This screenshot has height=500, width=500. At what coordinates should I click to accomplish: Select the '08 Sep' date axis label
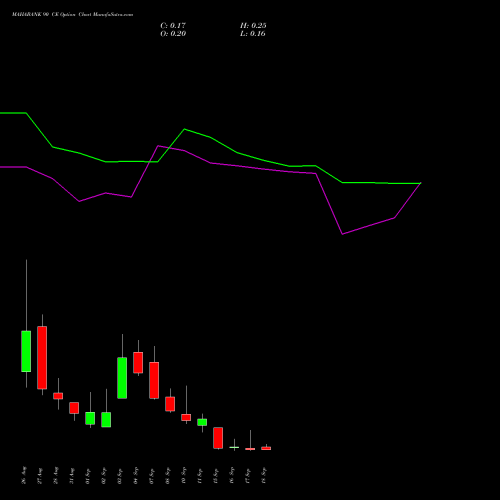[x=168, y=476]
